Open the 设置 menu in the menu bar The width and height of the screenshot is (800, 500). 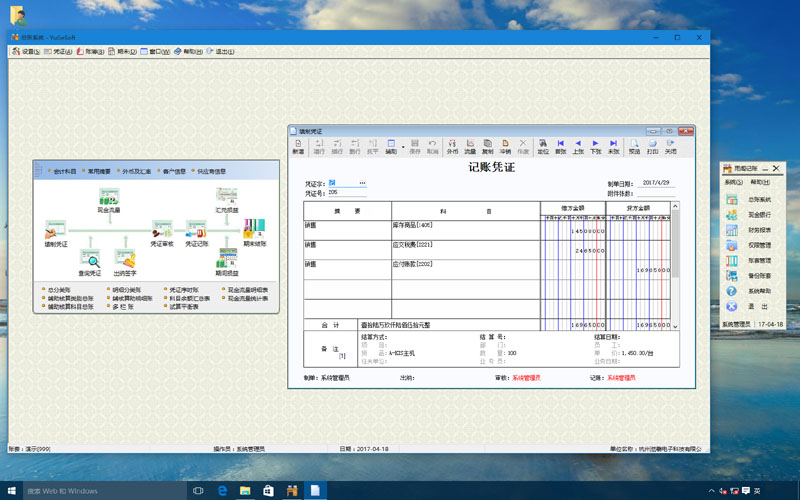[x=26, y=51]
